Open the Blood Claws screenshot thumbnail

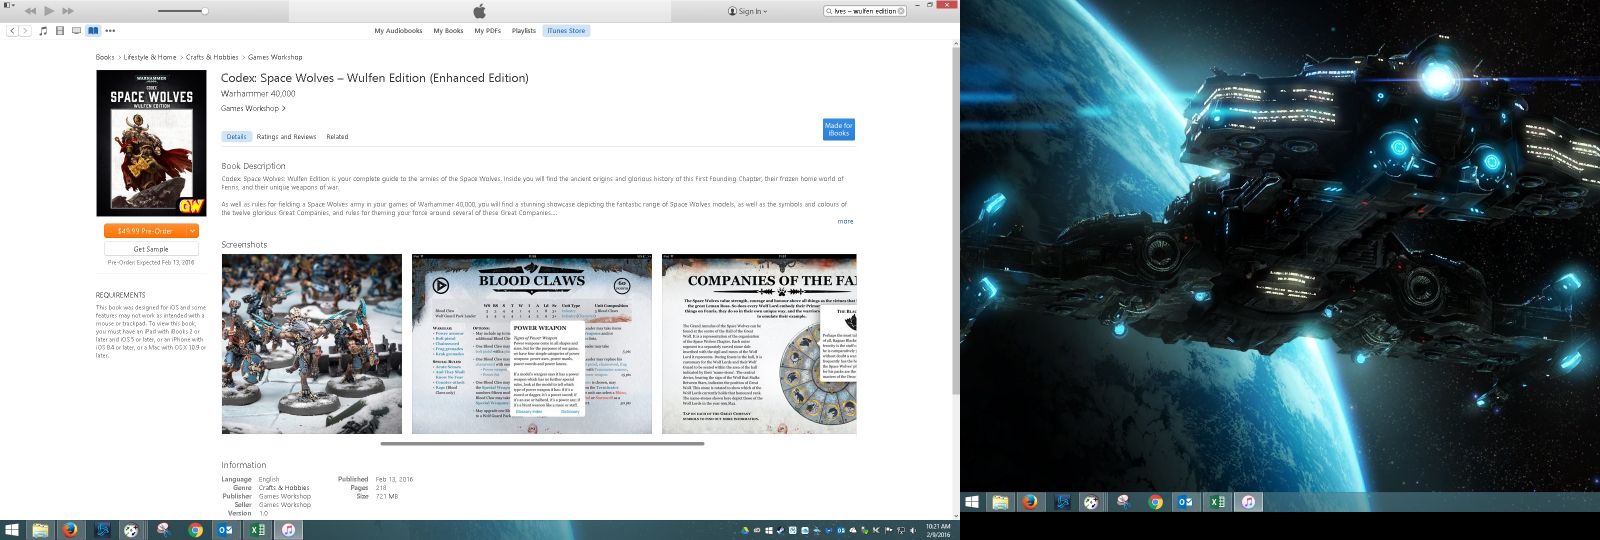531,343
